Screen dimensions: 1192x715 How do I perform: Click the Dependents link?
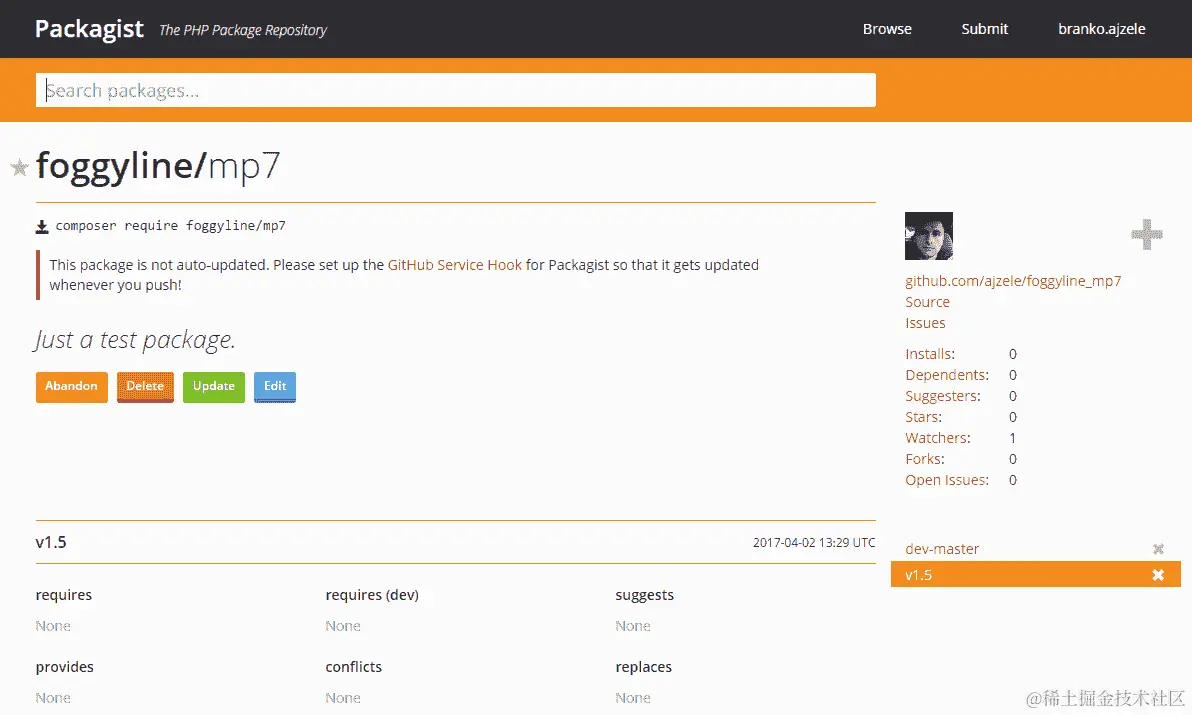[x=946, y=375]
